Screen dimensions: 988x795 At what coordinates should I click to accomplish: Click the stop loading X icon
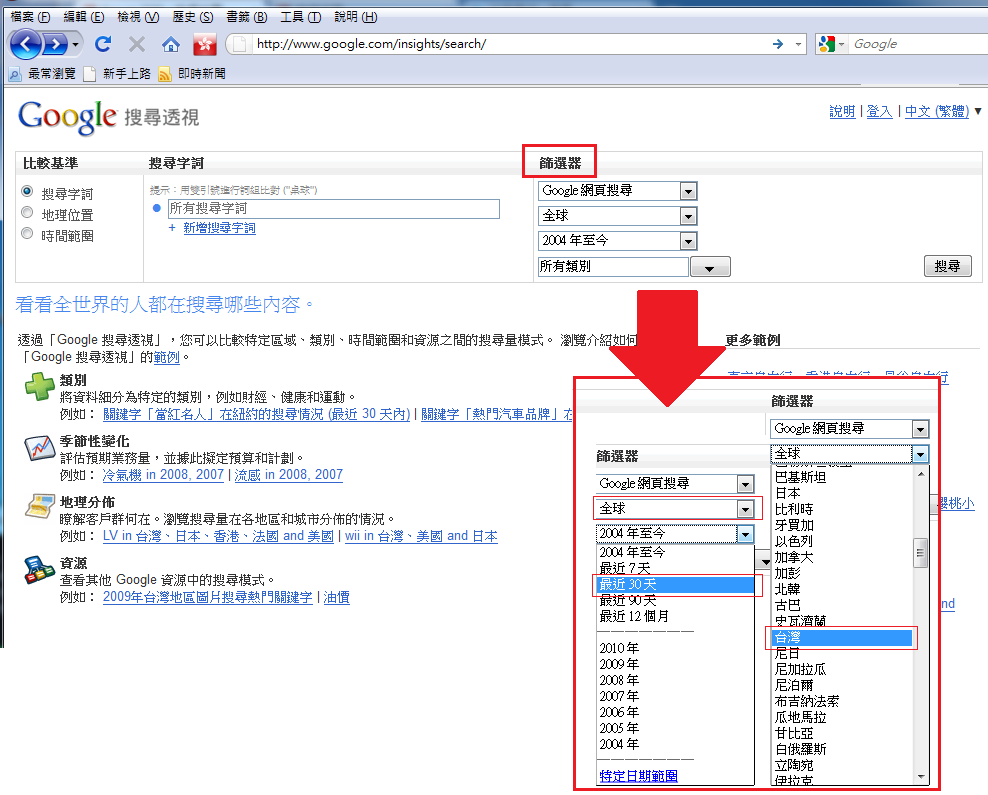click(137, 44)
